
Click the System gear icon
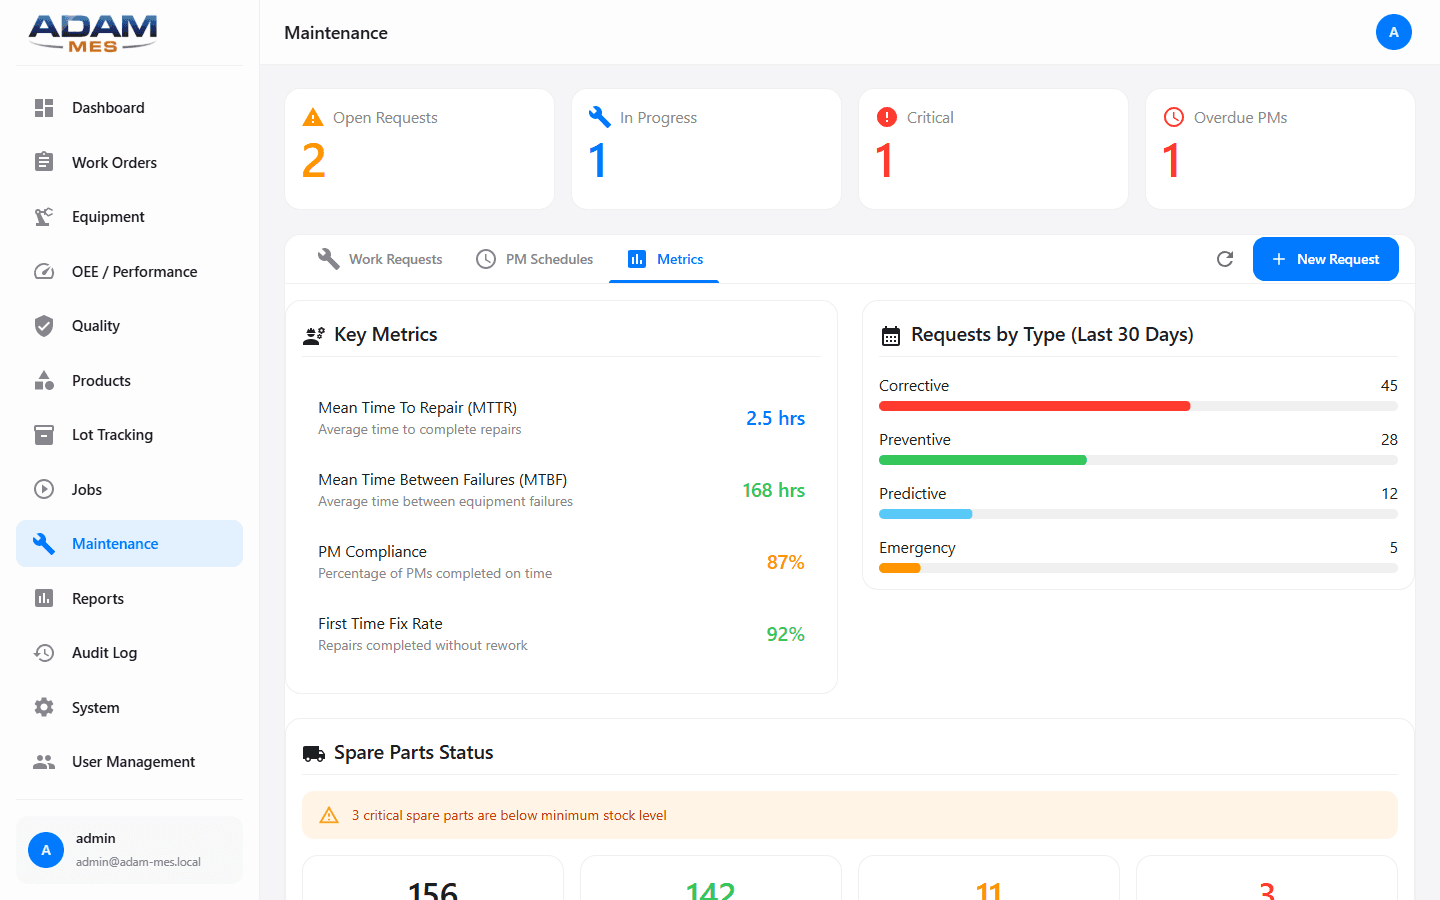tap(44, 707)
